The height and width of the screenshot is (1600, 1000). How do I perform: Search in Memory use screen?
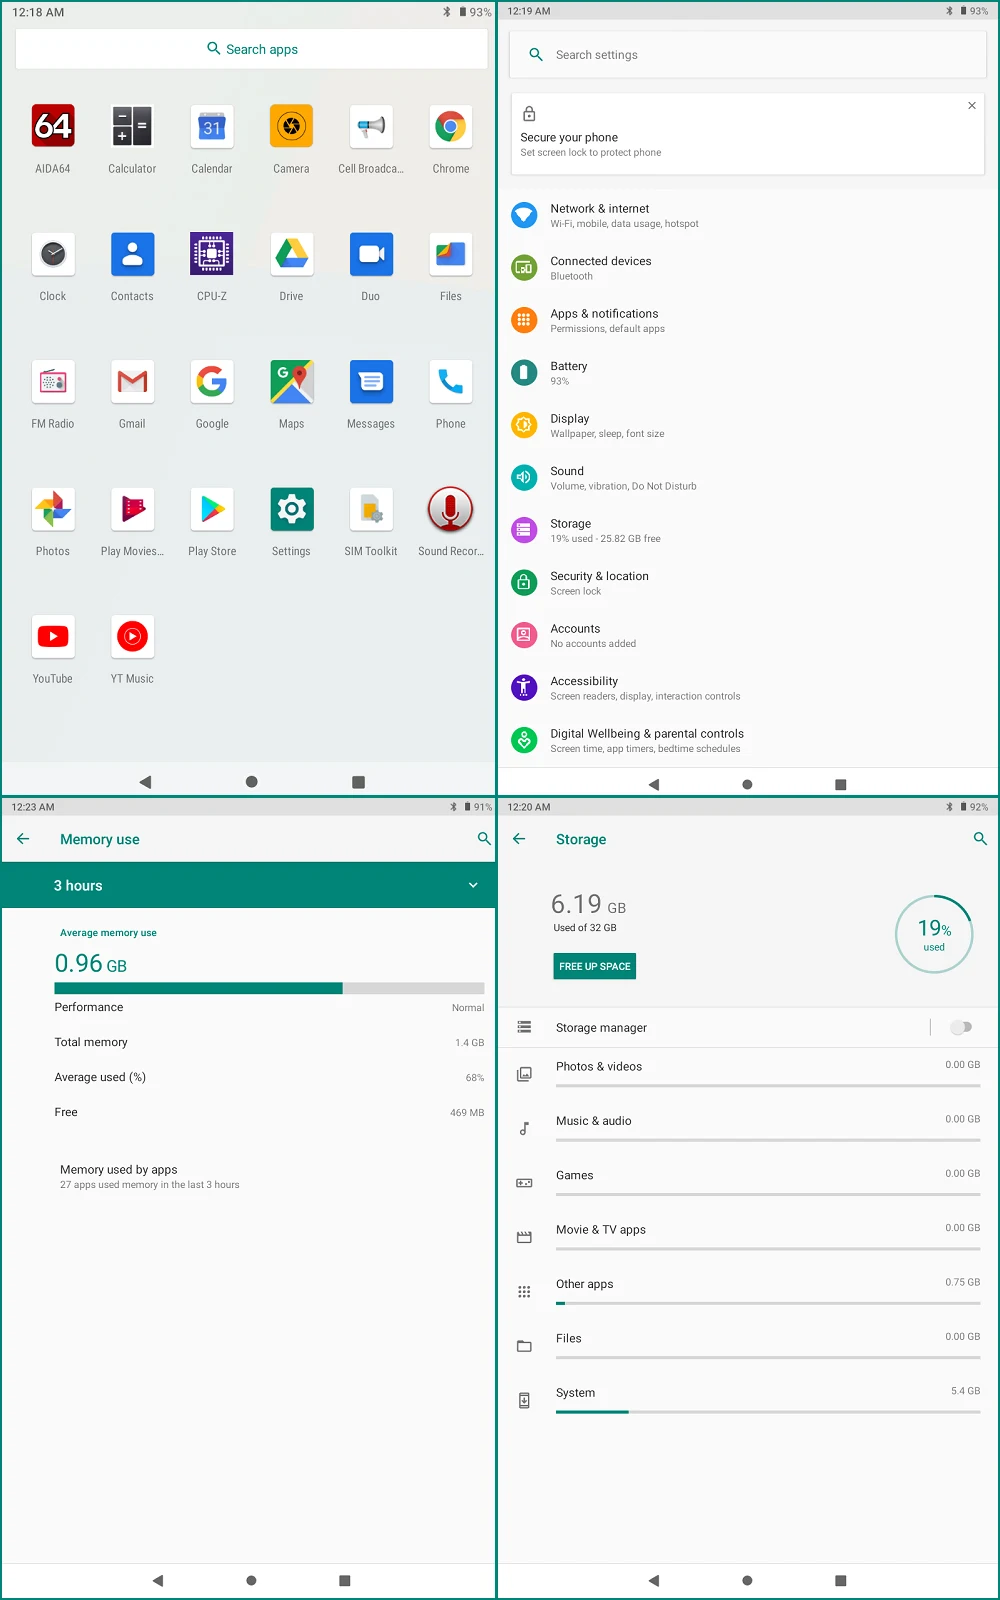pos(484,839)
